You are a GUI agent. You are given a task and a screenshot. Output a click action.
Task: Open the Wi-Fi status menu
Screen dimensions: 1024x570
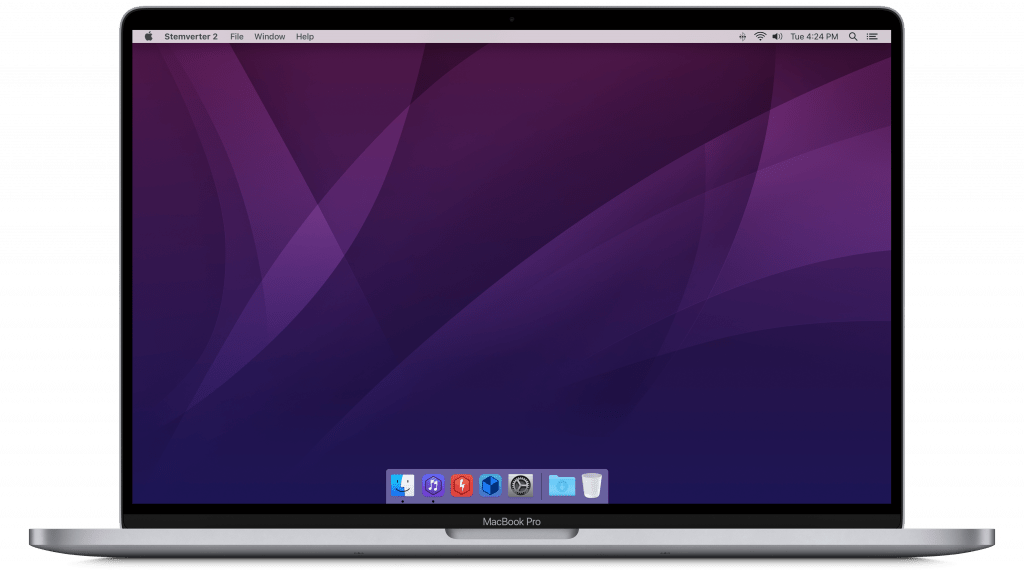coord(760,37)
